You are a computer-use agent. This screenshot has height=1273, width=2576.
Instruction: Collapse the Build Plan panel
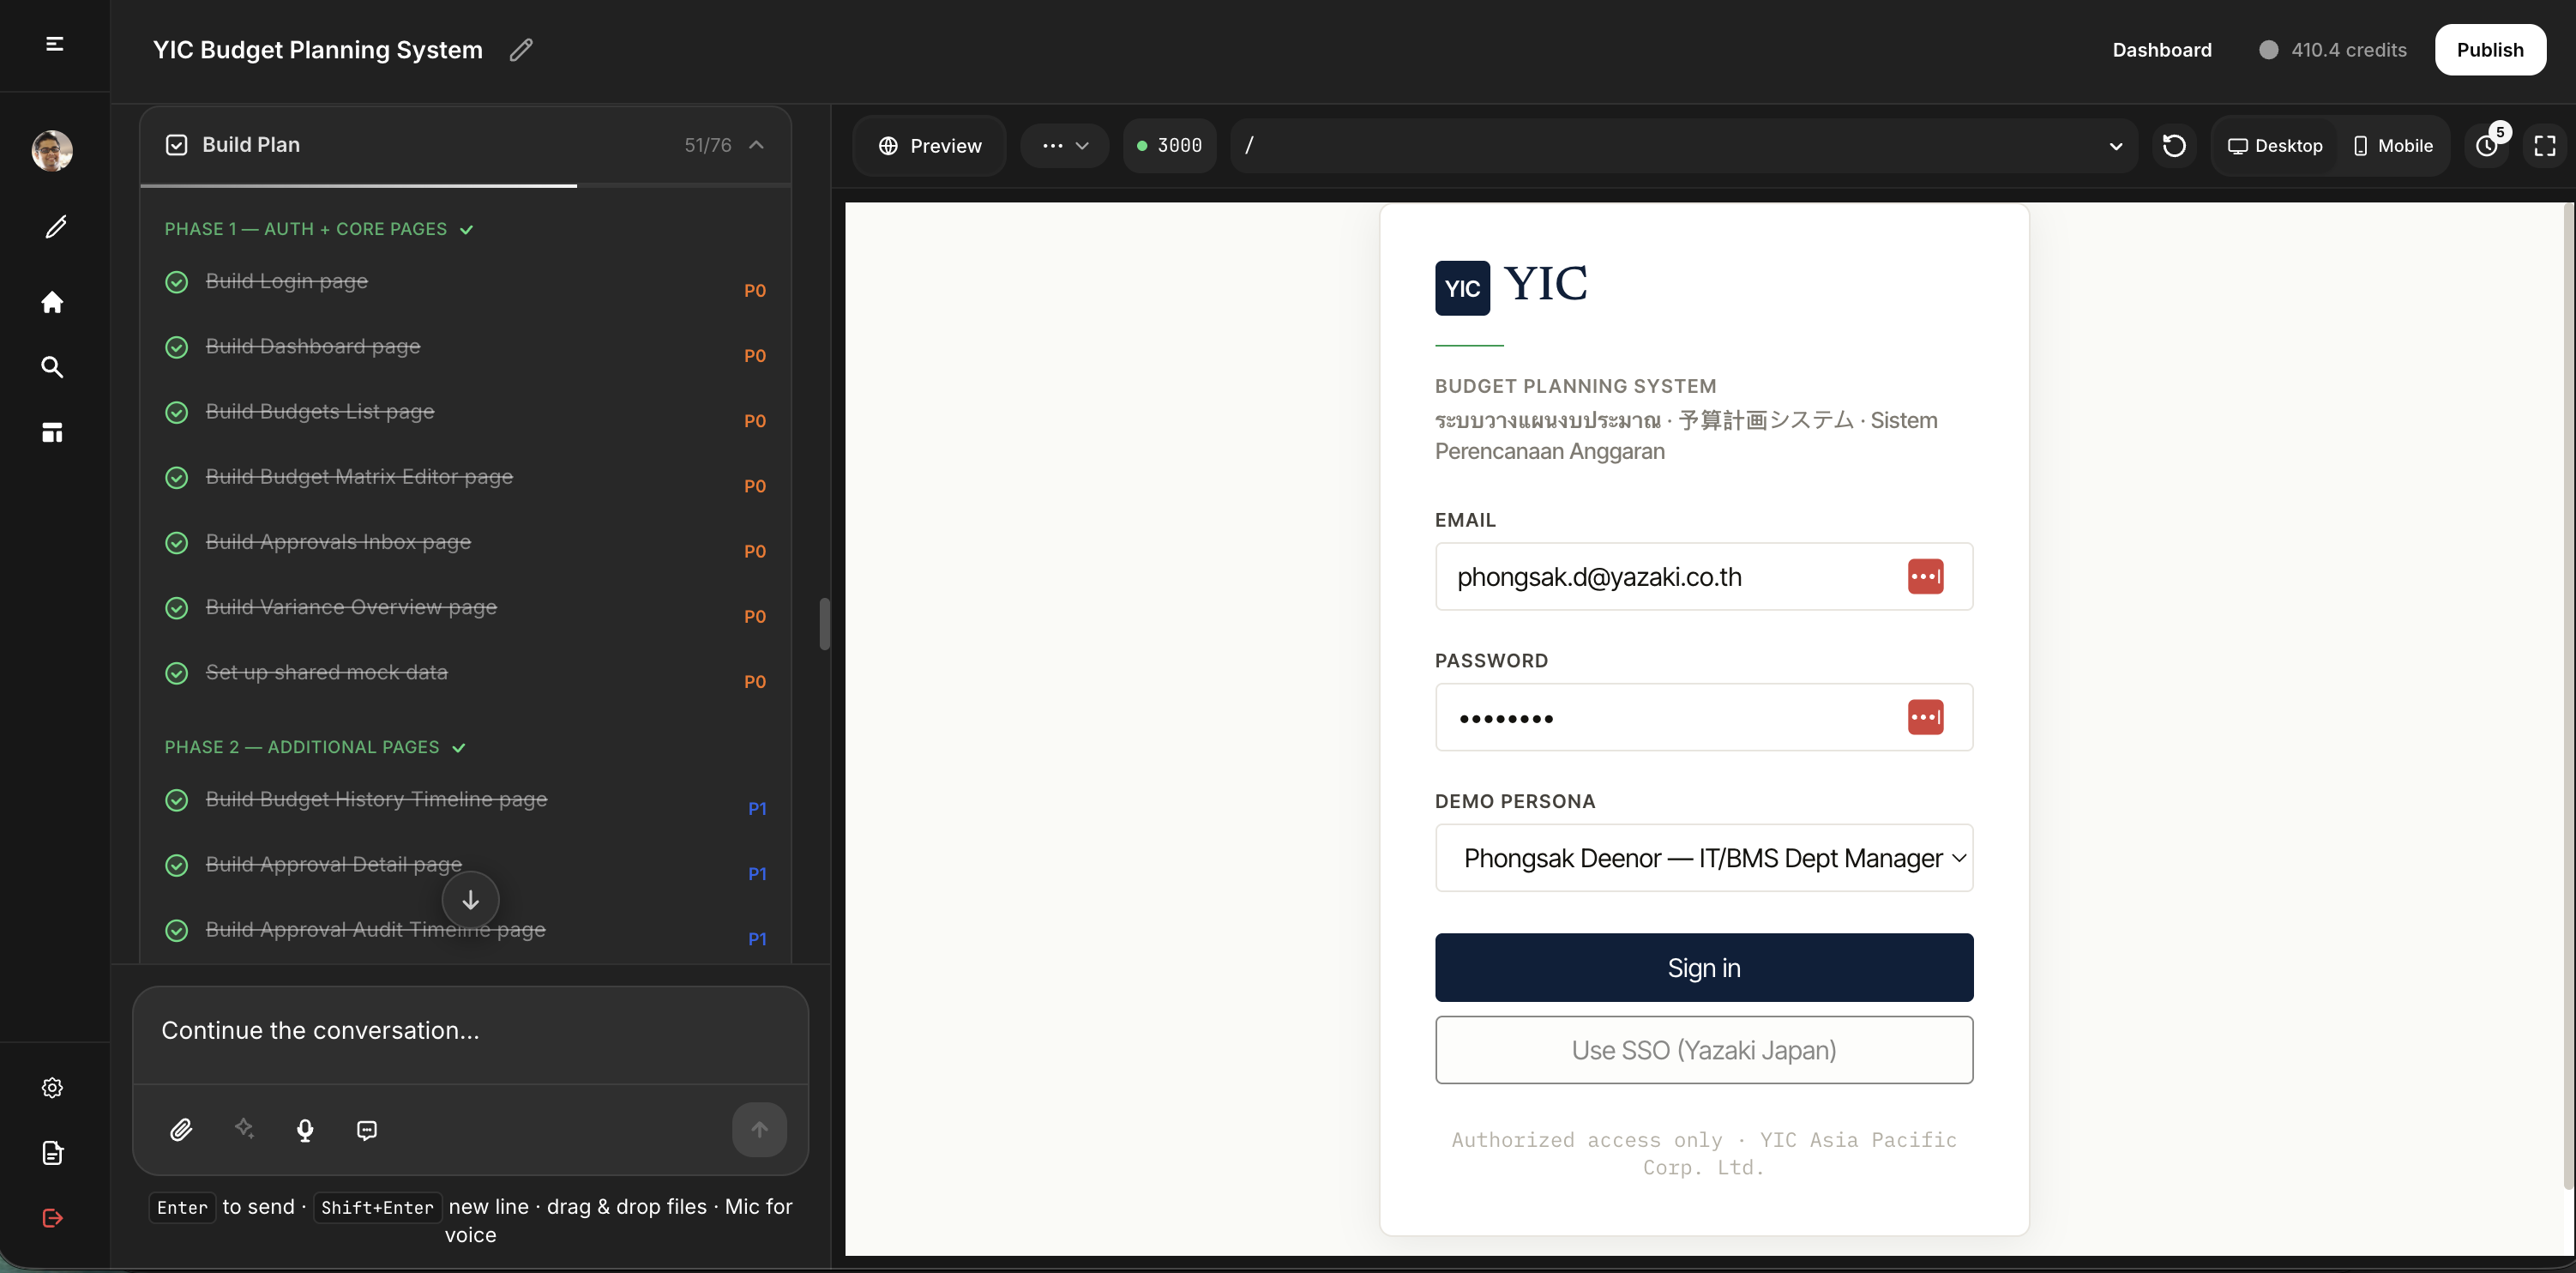click(757, 145)
